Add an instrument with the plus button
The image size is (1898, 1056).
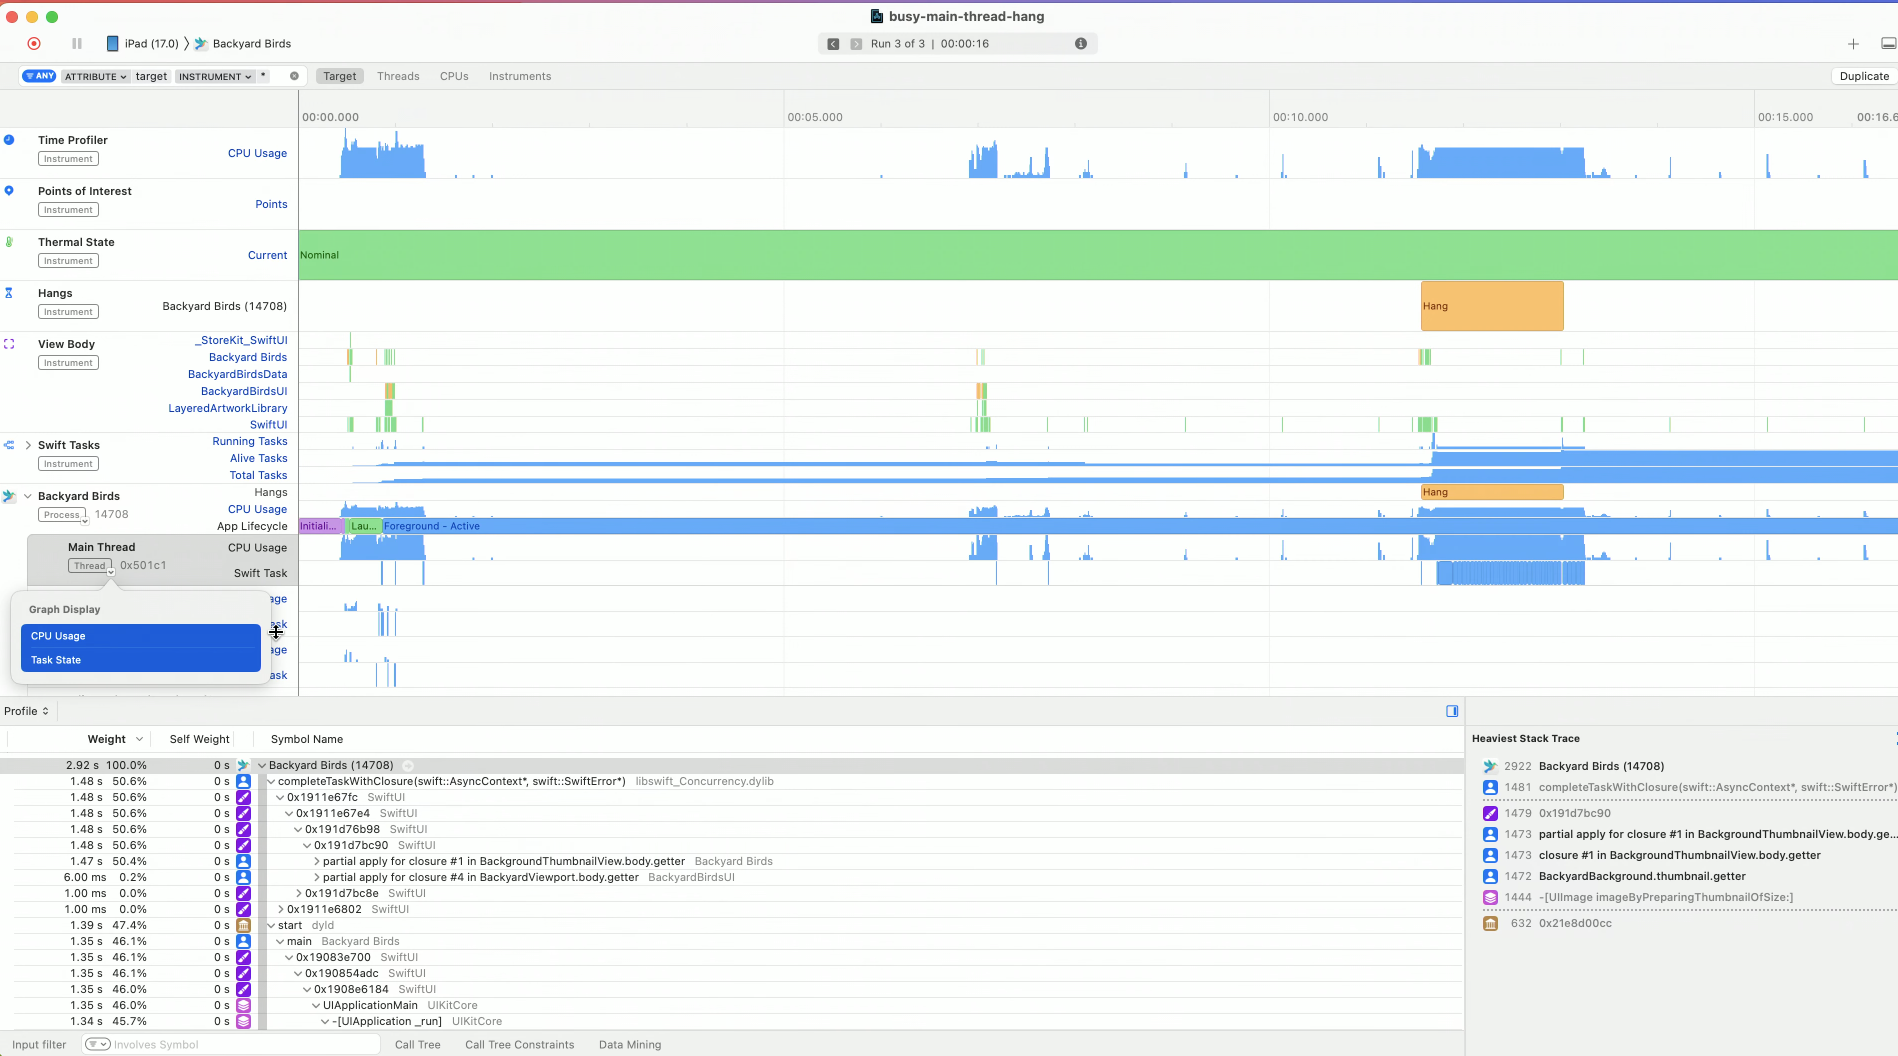(1853, 44)
